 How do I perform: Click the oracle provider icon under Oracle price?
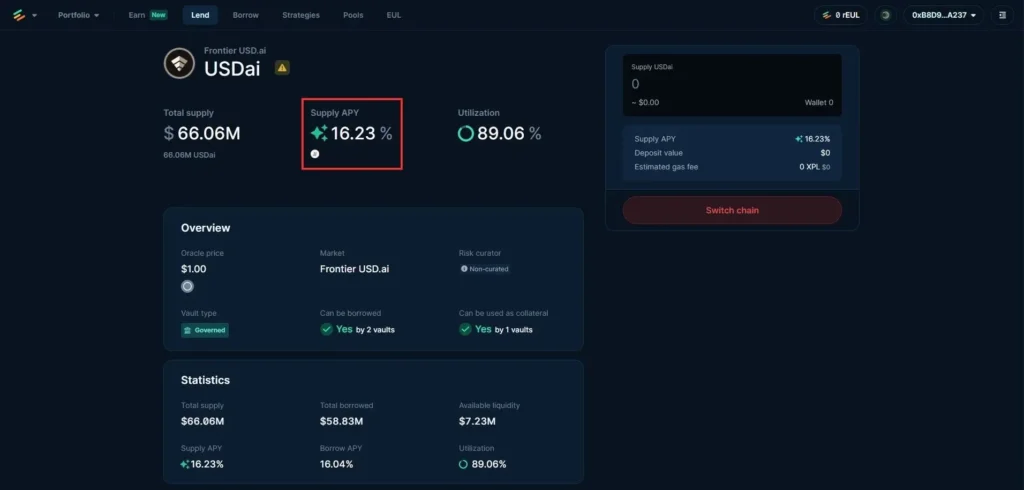[187, 286]
